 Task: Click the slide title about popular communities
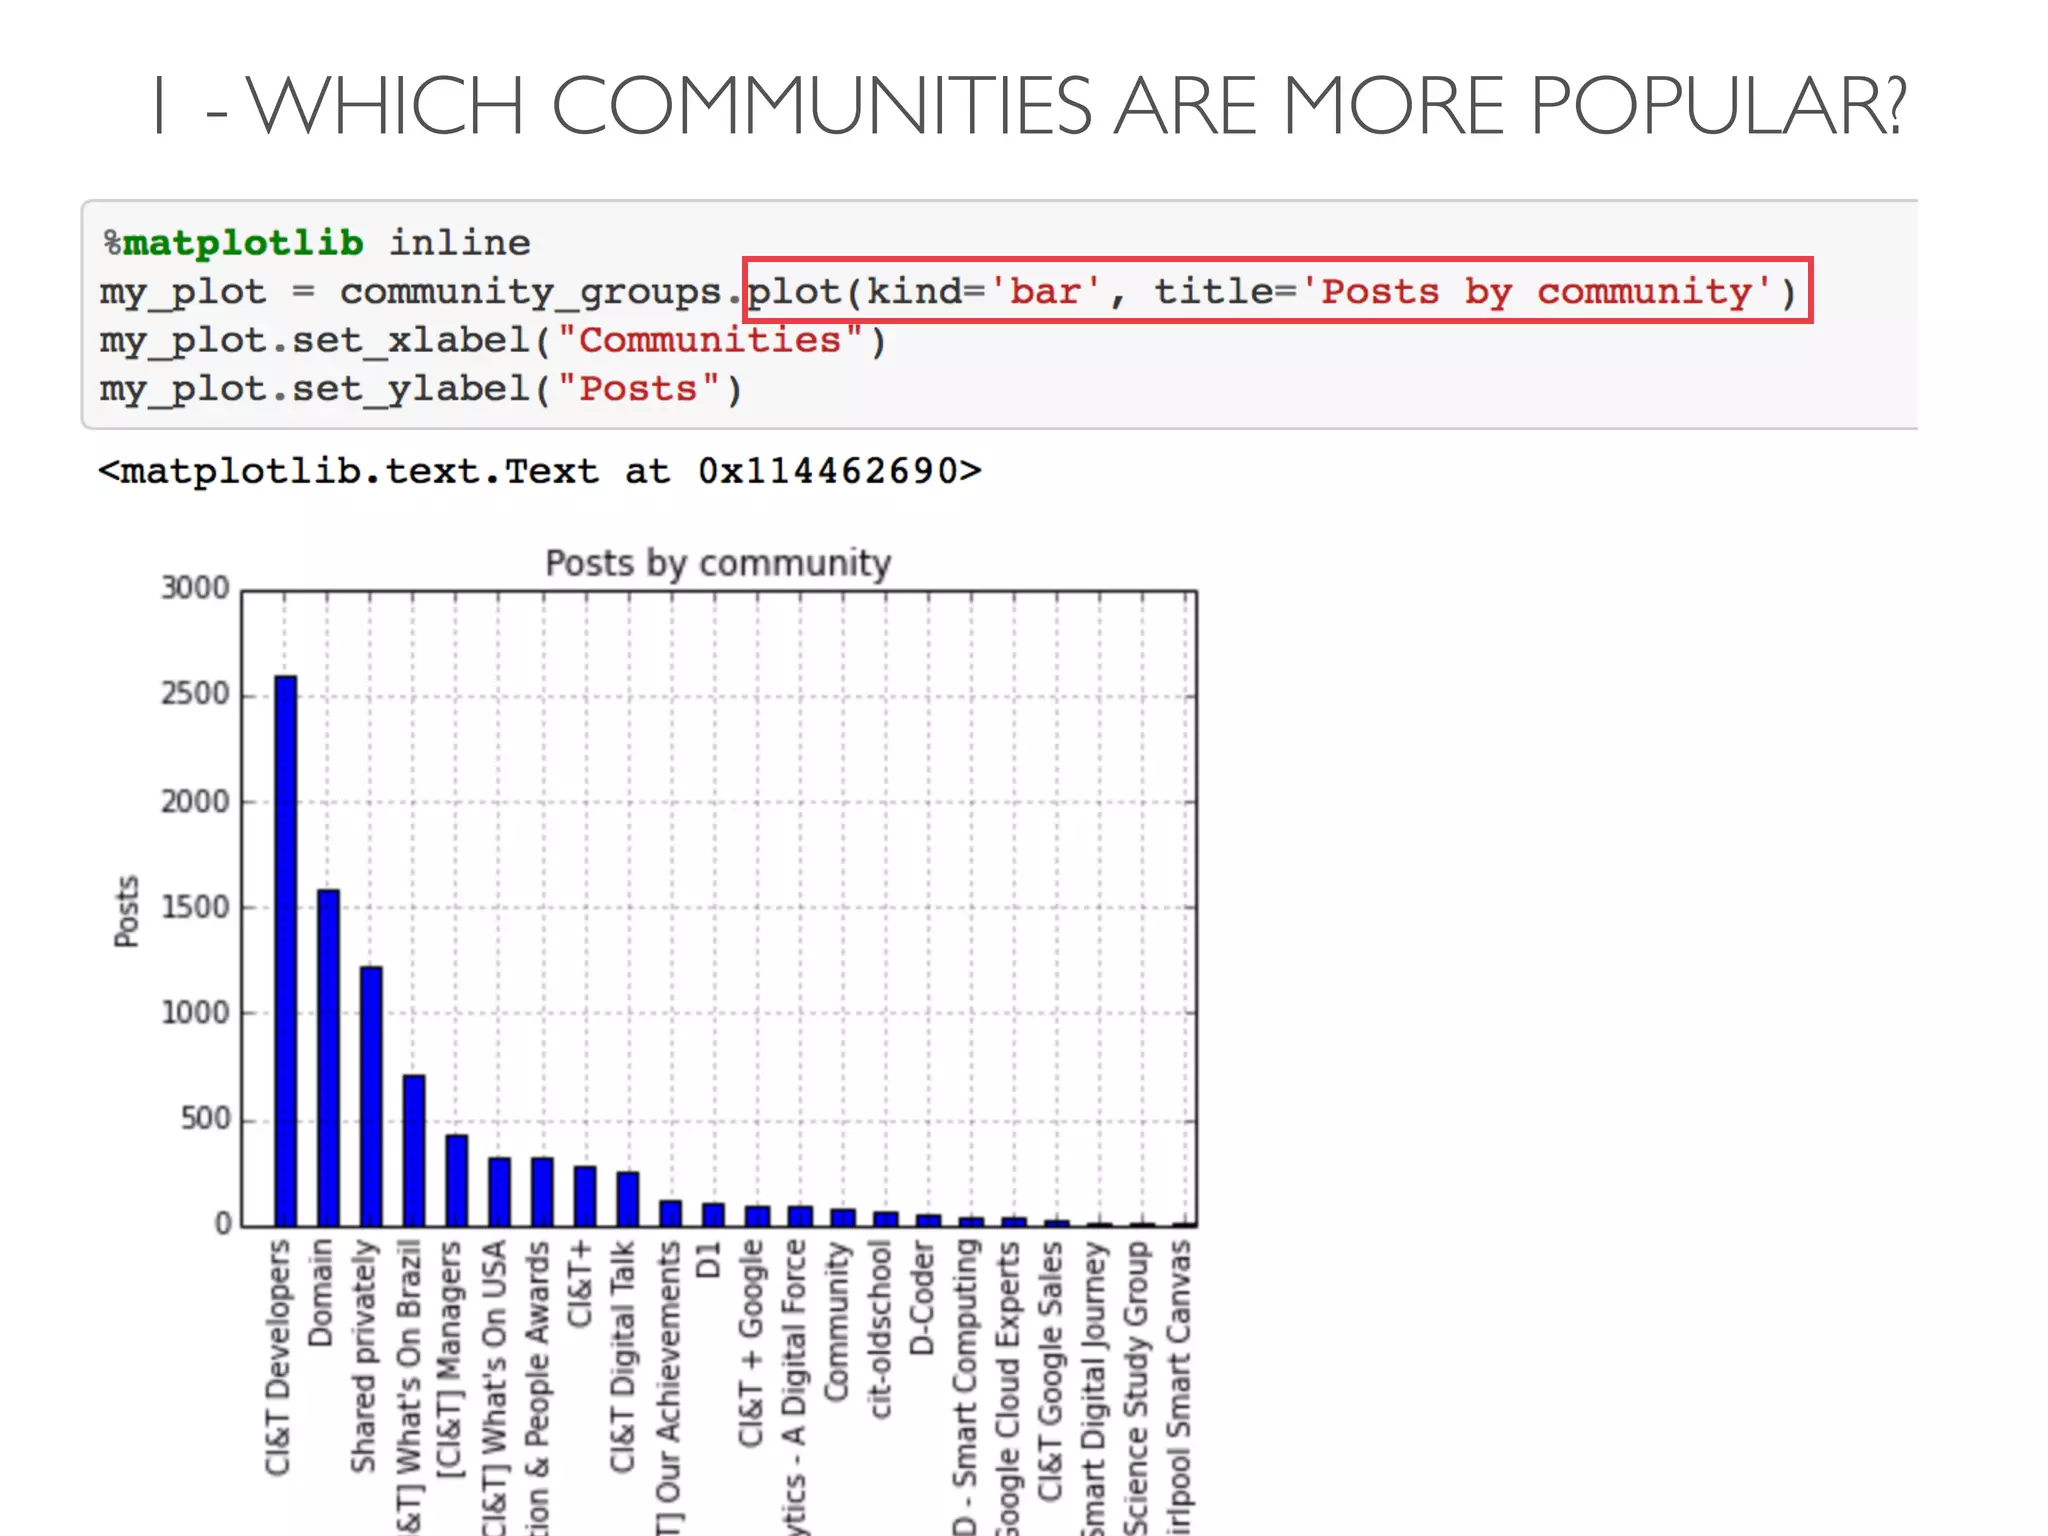1030,105
